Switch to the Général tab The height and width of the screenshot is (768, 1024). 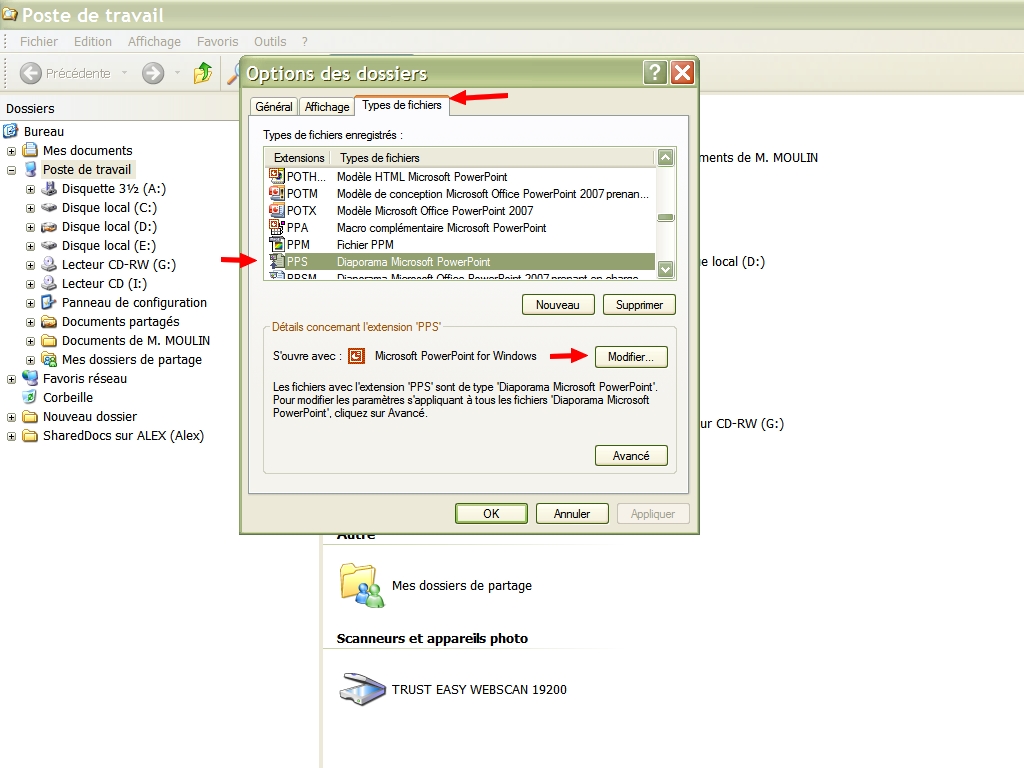click(274, 107)
